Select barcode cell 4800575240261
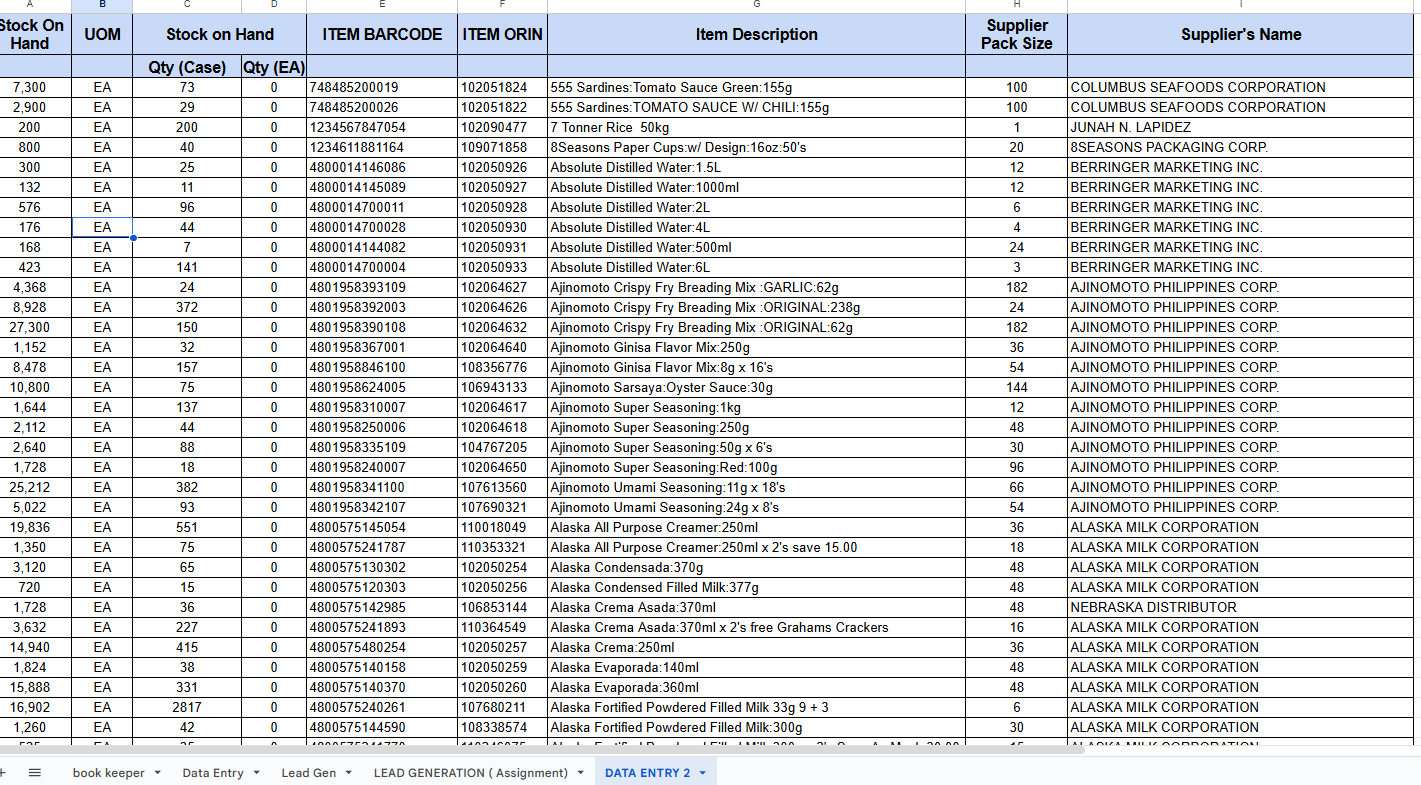Image resolution: width=1421 pixels, height=785 pixels. (382, 707)
